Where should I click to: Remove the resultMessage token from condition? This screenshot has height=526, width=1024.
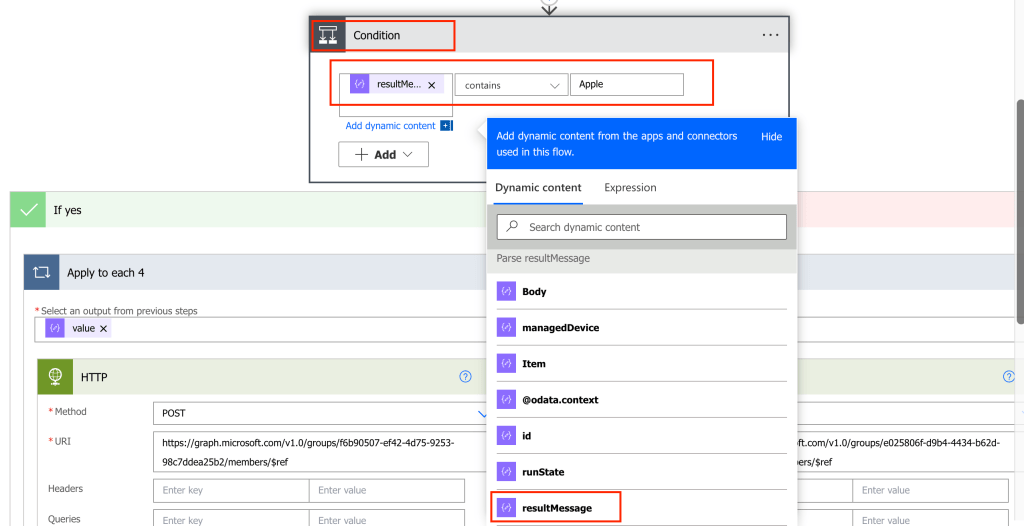(432, 86)
